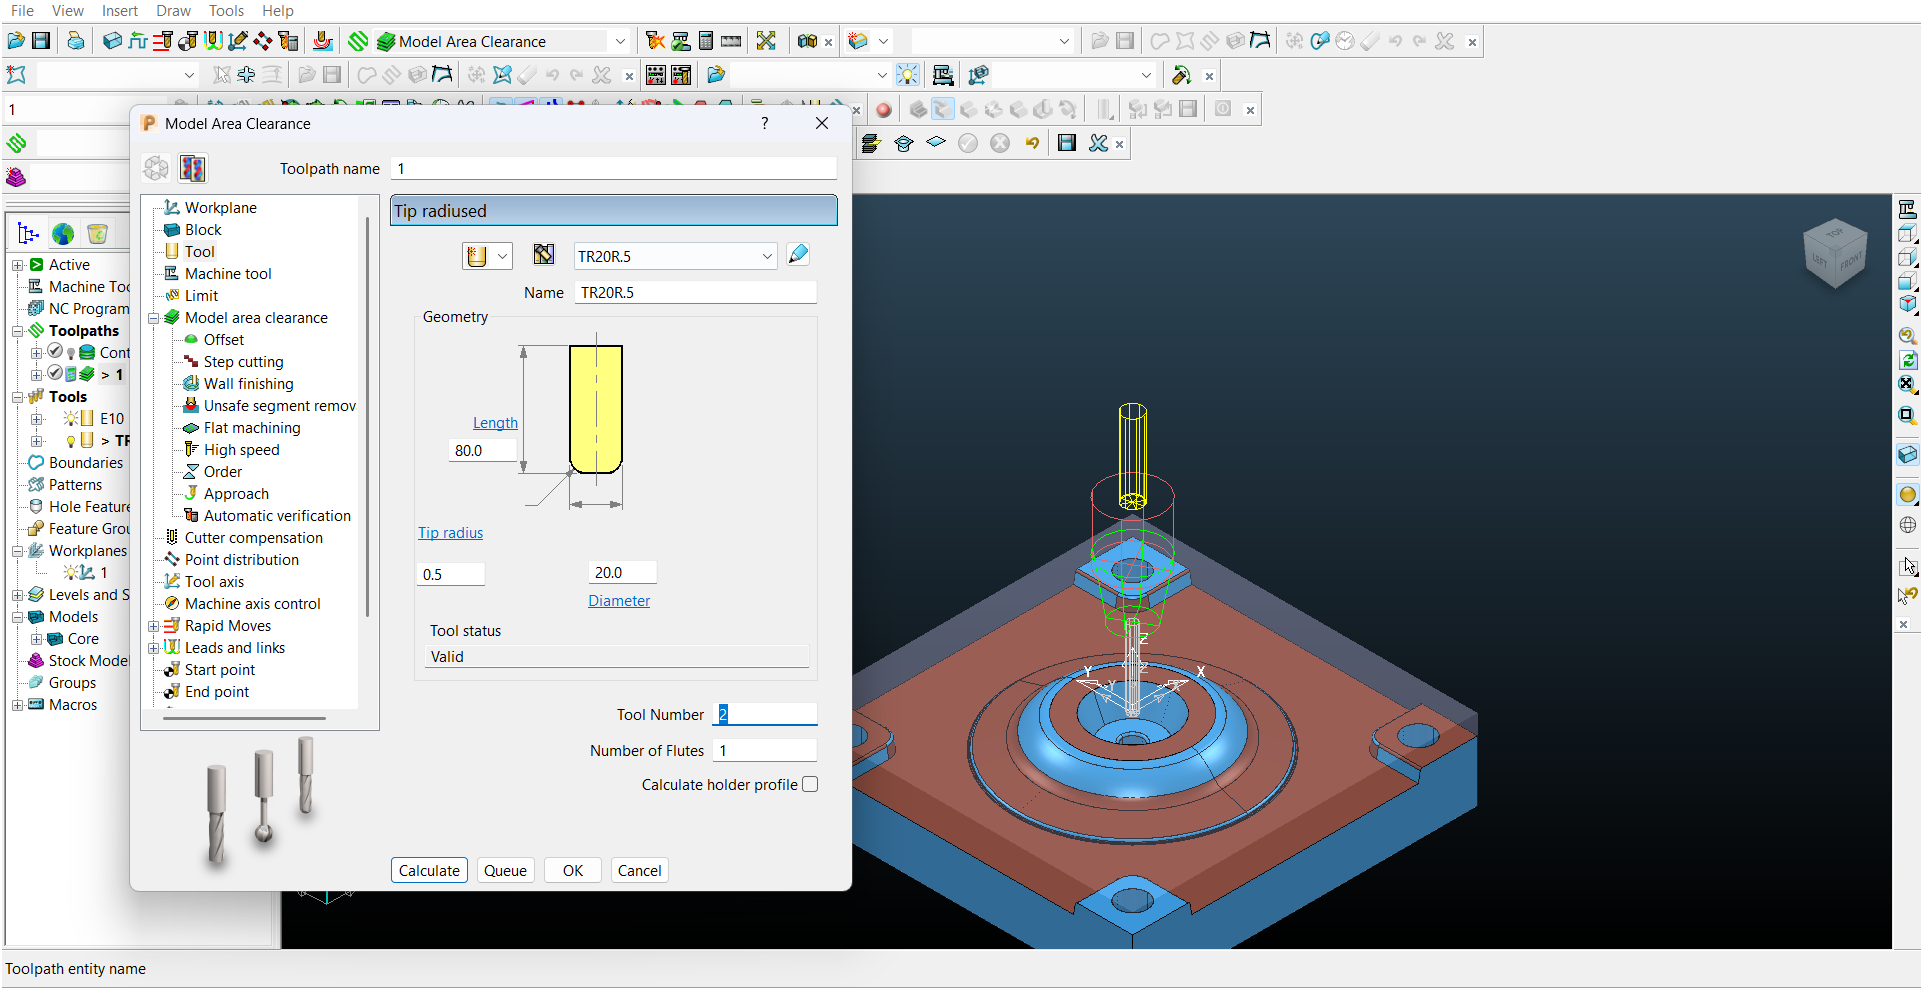This screenshot has width=1923, height=990.
Task: Toggle light bulb of the Cont toolpath
Action: click(x=71, y=353)
